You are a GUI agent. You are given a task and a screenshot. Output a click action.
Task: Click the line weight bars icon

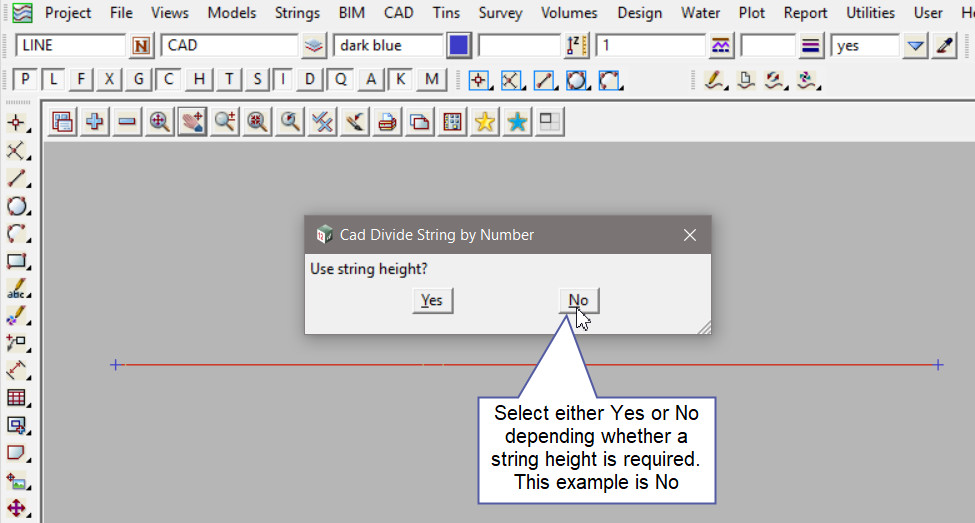coord(810,46)
